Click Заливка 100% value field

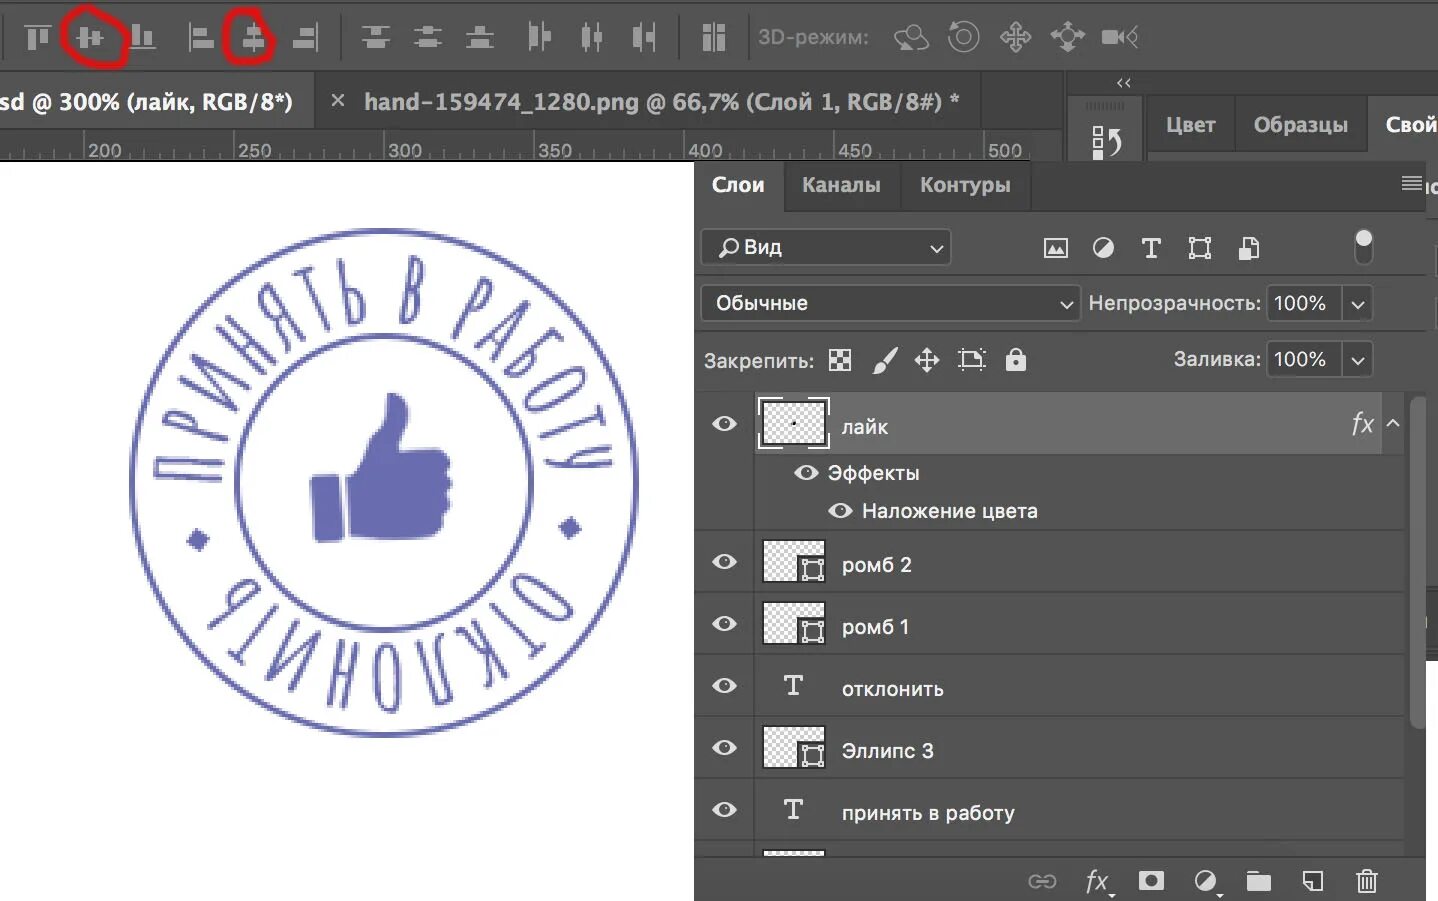(1303, 360)
